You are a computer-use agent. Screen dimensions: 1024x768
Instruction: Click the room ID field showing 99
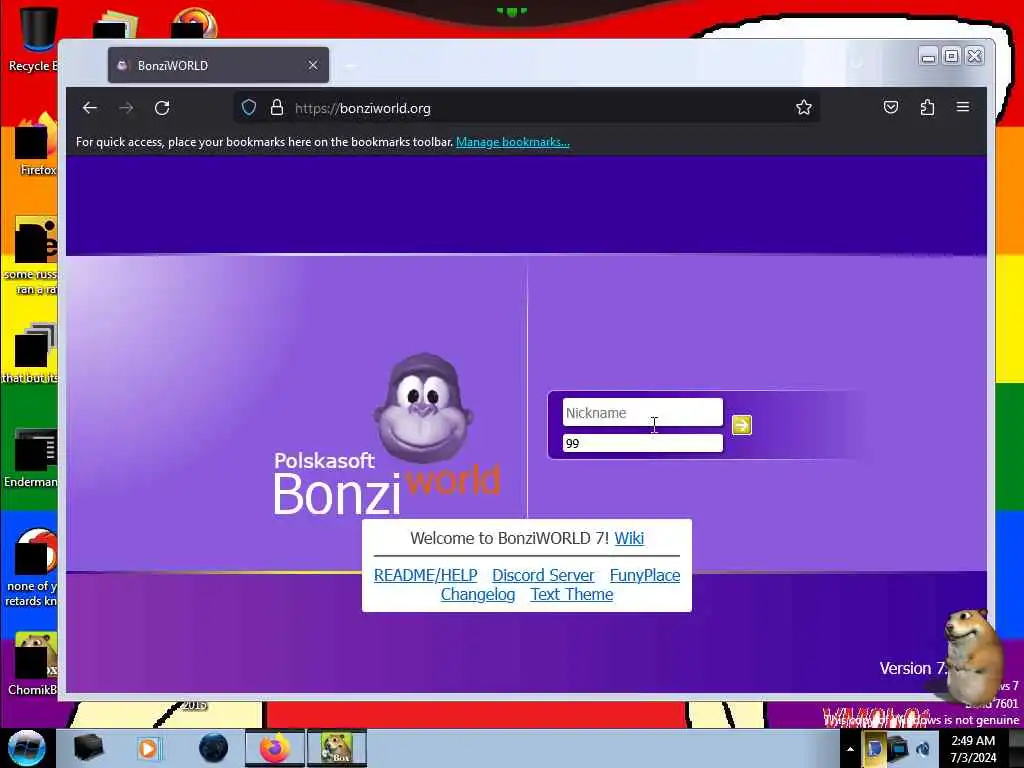tap(643, 443)
